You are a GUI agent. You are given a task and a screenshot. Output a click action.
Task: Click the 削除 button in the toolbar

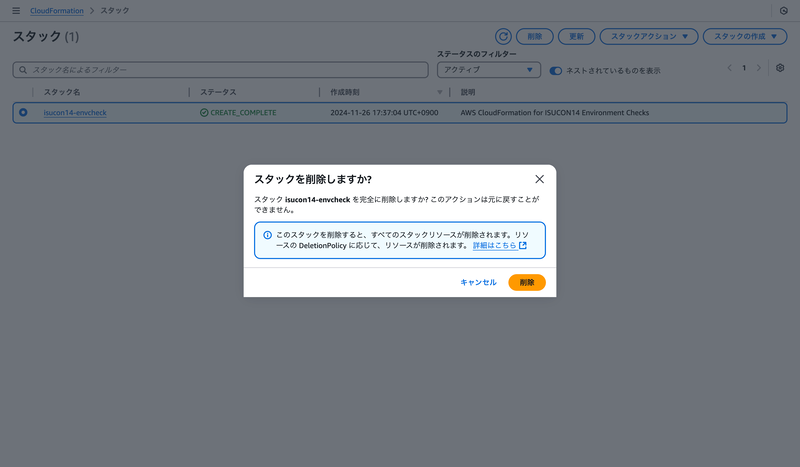point(535,36)
